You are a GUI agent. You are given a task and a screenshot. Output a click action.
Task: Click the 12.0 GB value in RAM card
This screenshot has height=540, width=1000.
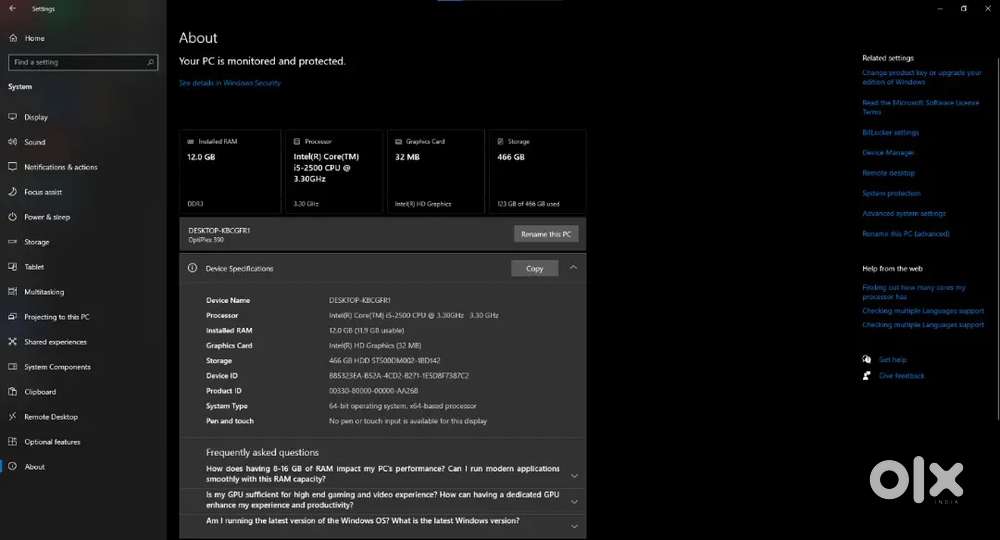[x=201, y=157]
